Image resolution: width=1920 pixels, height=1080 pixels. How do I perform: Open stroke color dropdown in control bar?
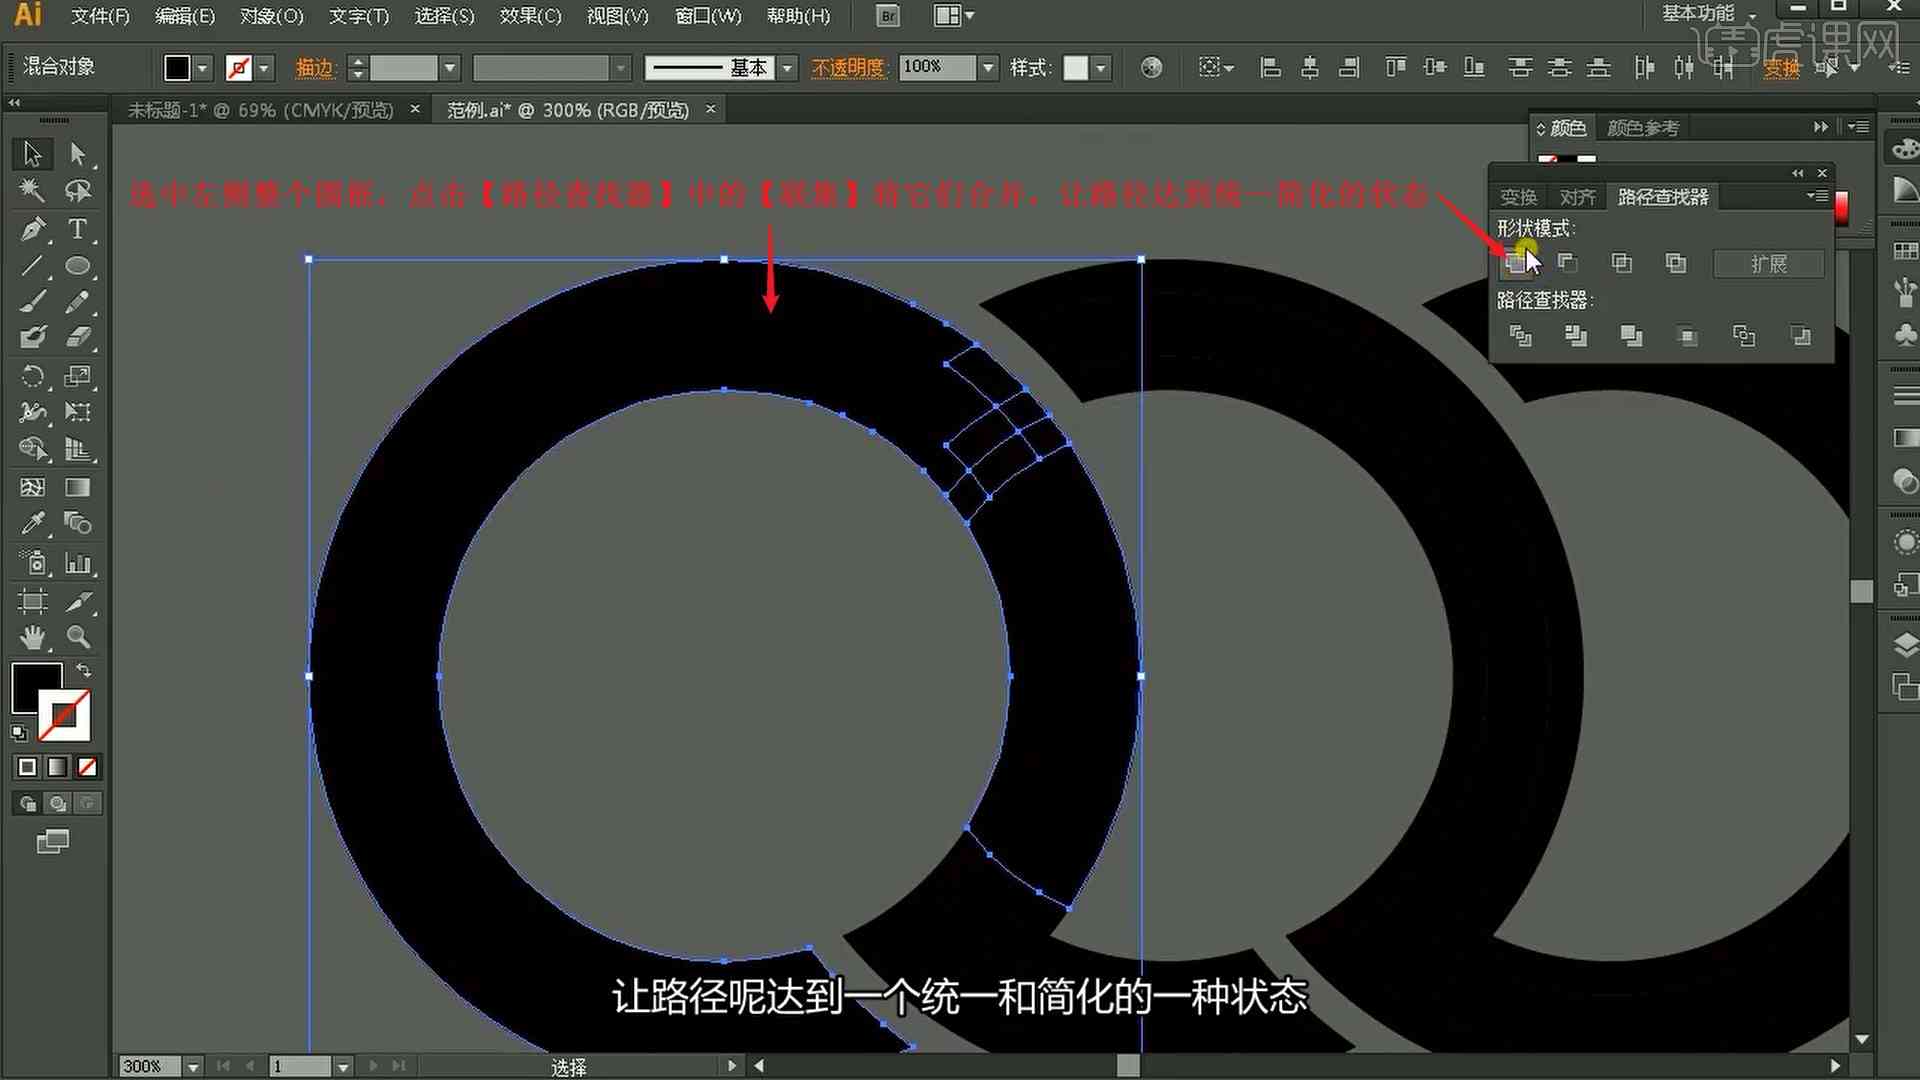click(265, 68)
